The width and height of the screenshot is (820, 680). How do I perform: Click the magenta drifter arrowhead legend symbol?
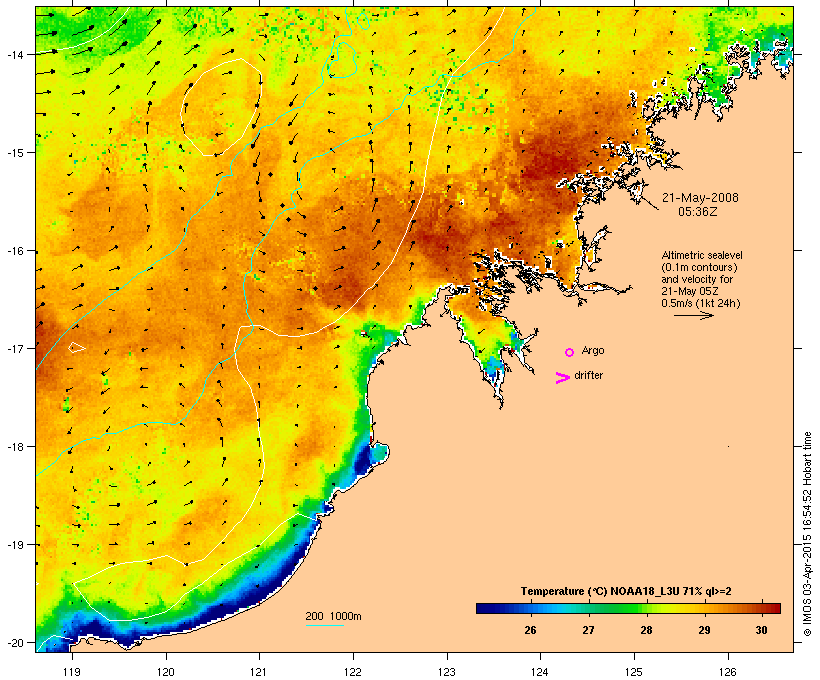pos(562,378)
